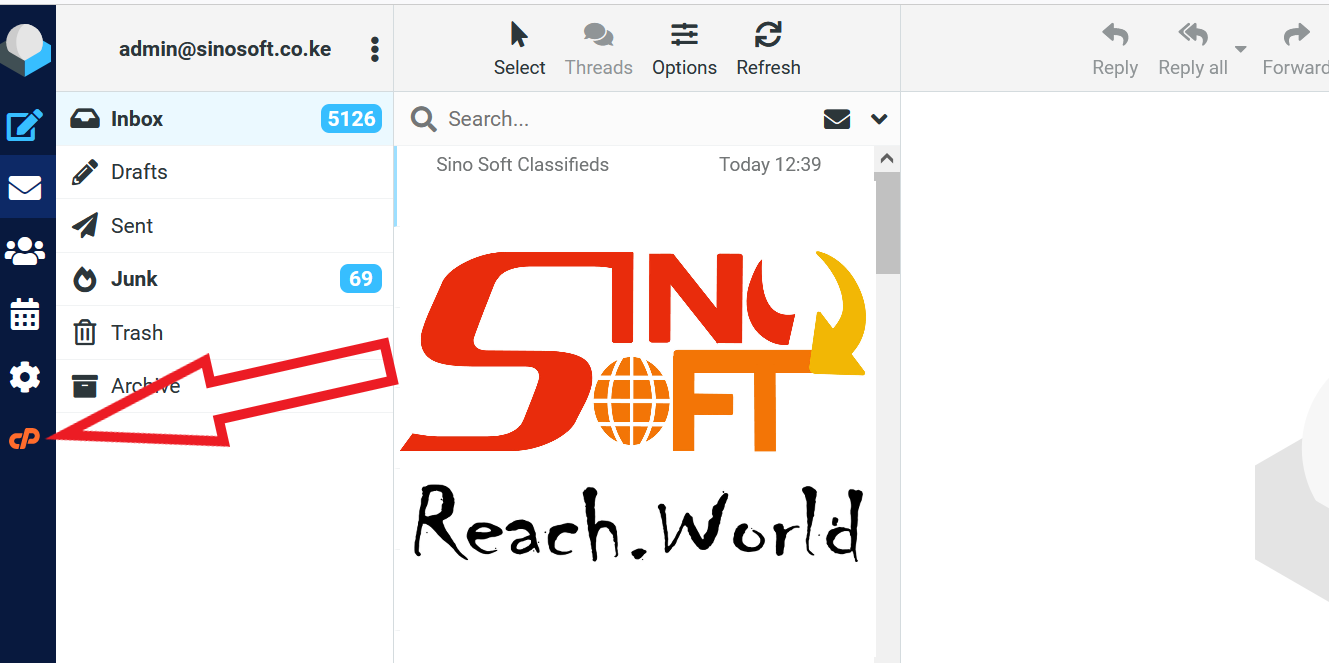The height and width of the screenshot is (663, 1329).
Task: Expand the search options chevron
Action: 879,119
